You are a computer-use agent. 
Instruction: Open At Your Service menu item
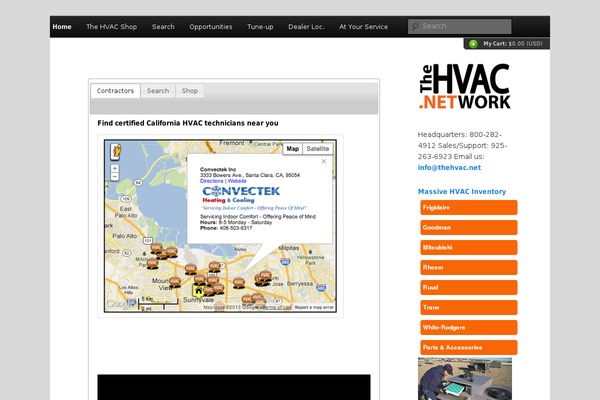pos(364,27)
